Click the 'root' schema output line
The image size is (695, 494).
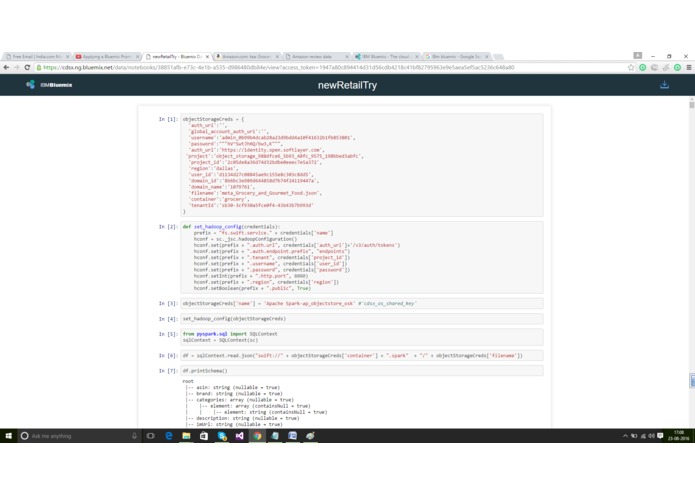(x=188, y=381)
